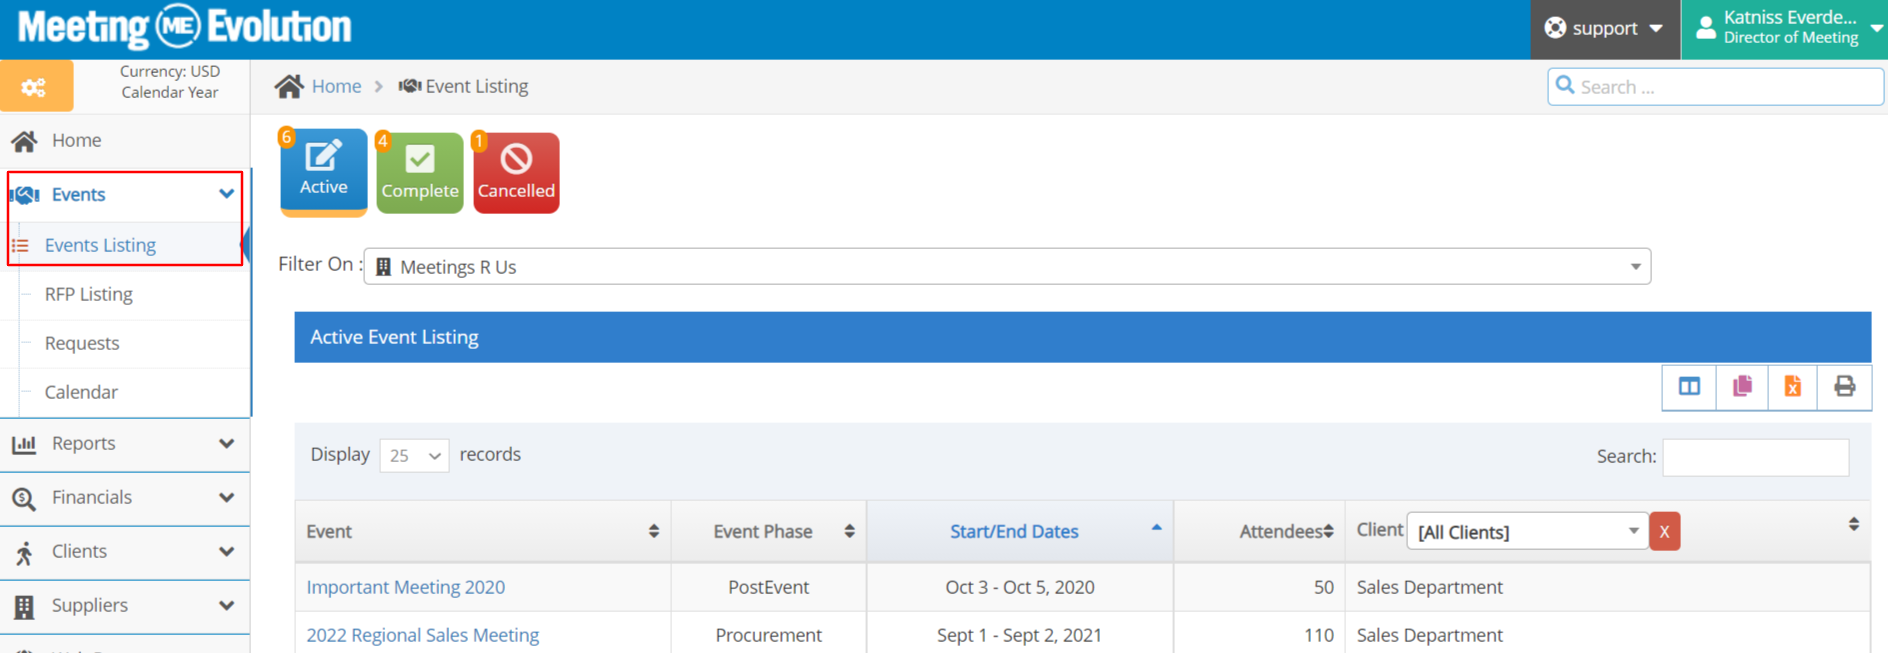Image resolution: width=1888 pixels, height=653 pixels.
Task: Open the Filter On Meetings R Us dropdown
Action: pyautogui.click(x=1007, y=267)
